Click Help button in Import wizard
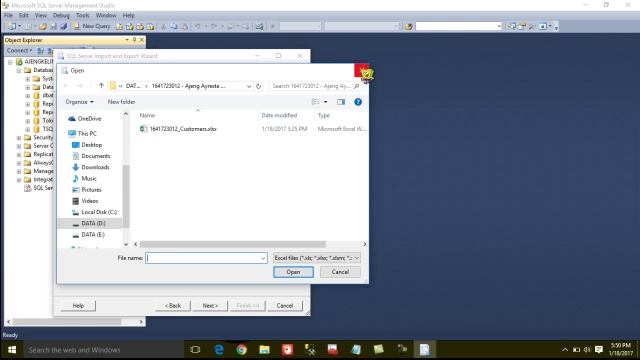Viewport: 640px width, 360px height. pos(78,306)
